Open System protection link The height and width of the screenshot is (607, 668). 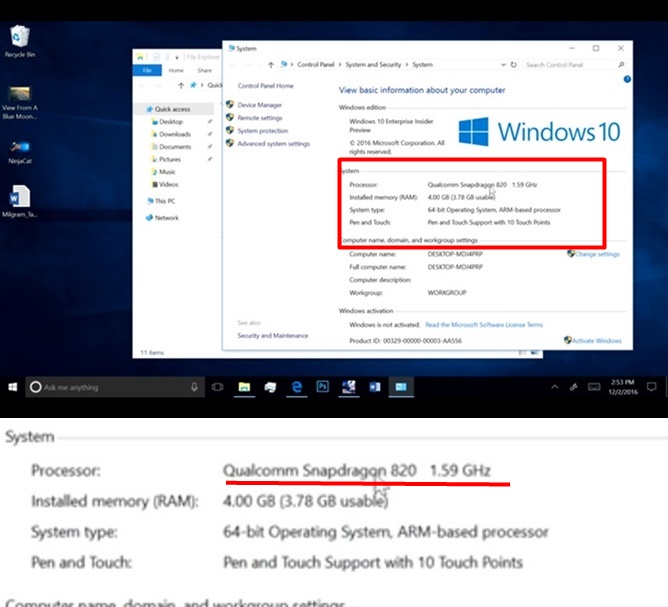[x=262, y=130]
